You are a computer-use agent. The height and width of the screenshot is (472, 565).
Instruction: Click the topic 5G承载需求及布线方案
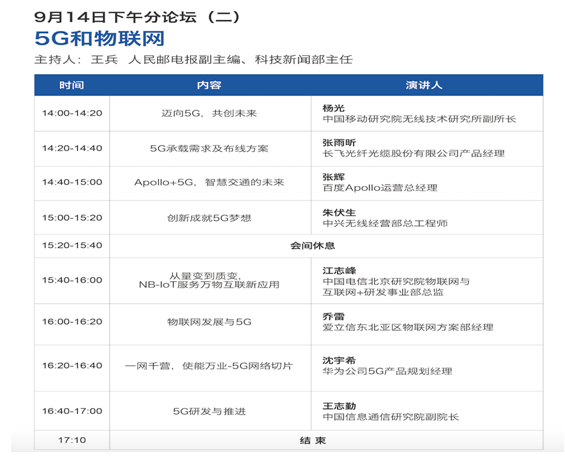209,148
